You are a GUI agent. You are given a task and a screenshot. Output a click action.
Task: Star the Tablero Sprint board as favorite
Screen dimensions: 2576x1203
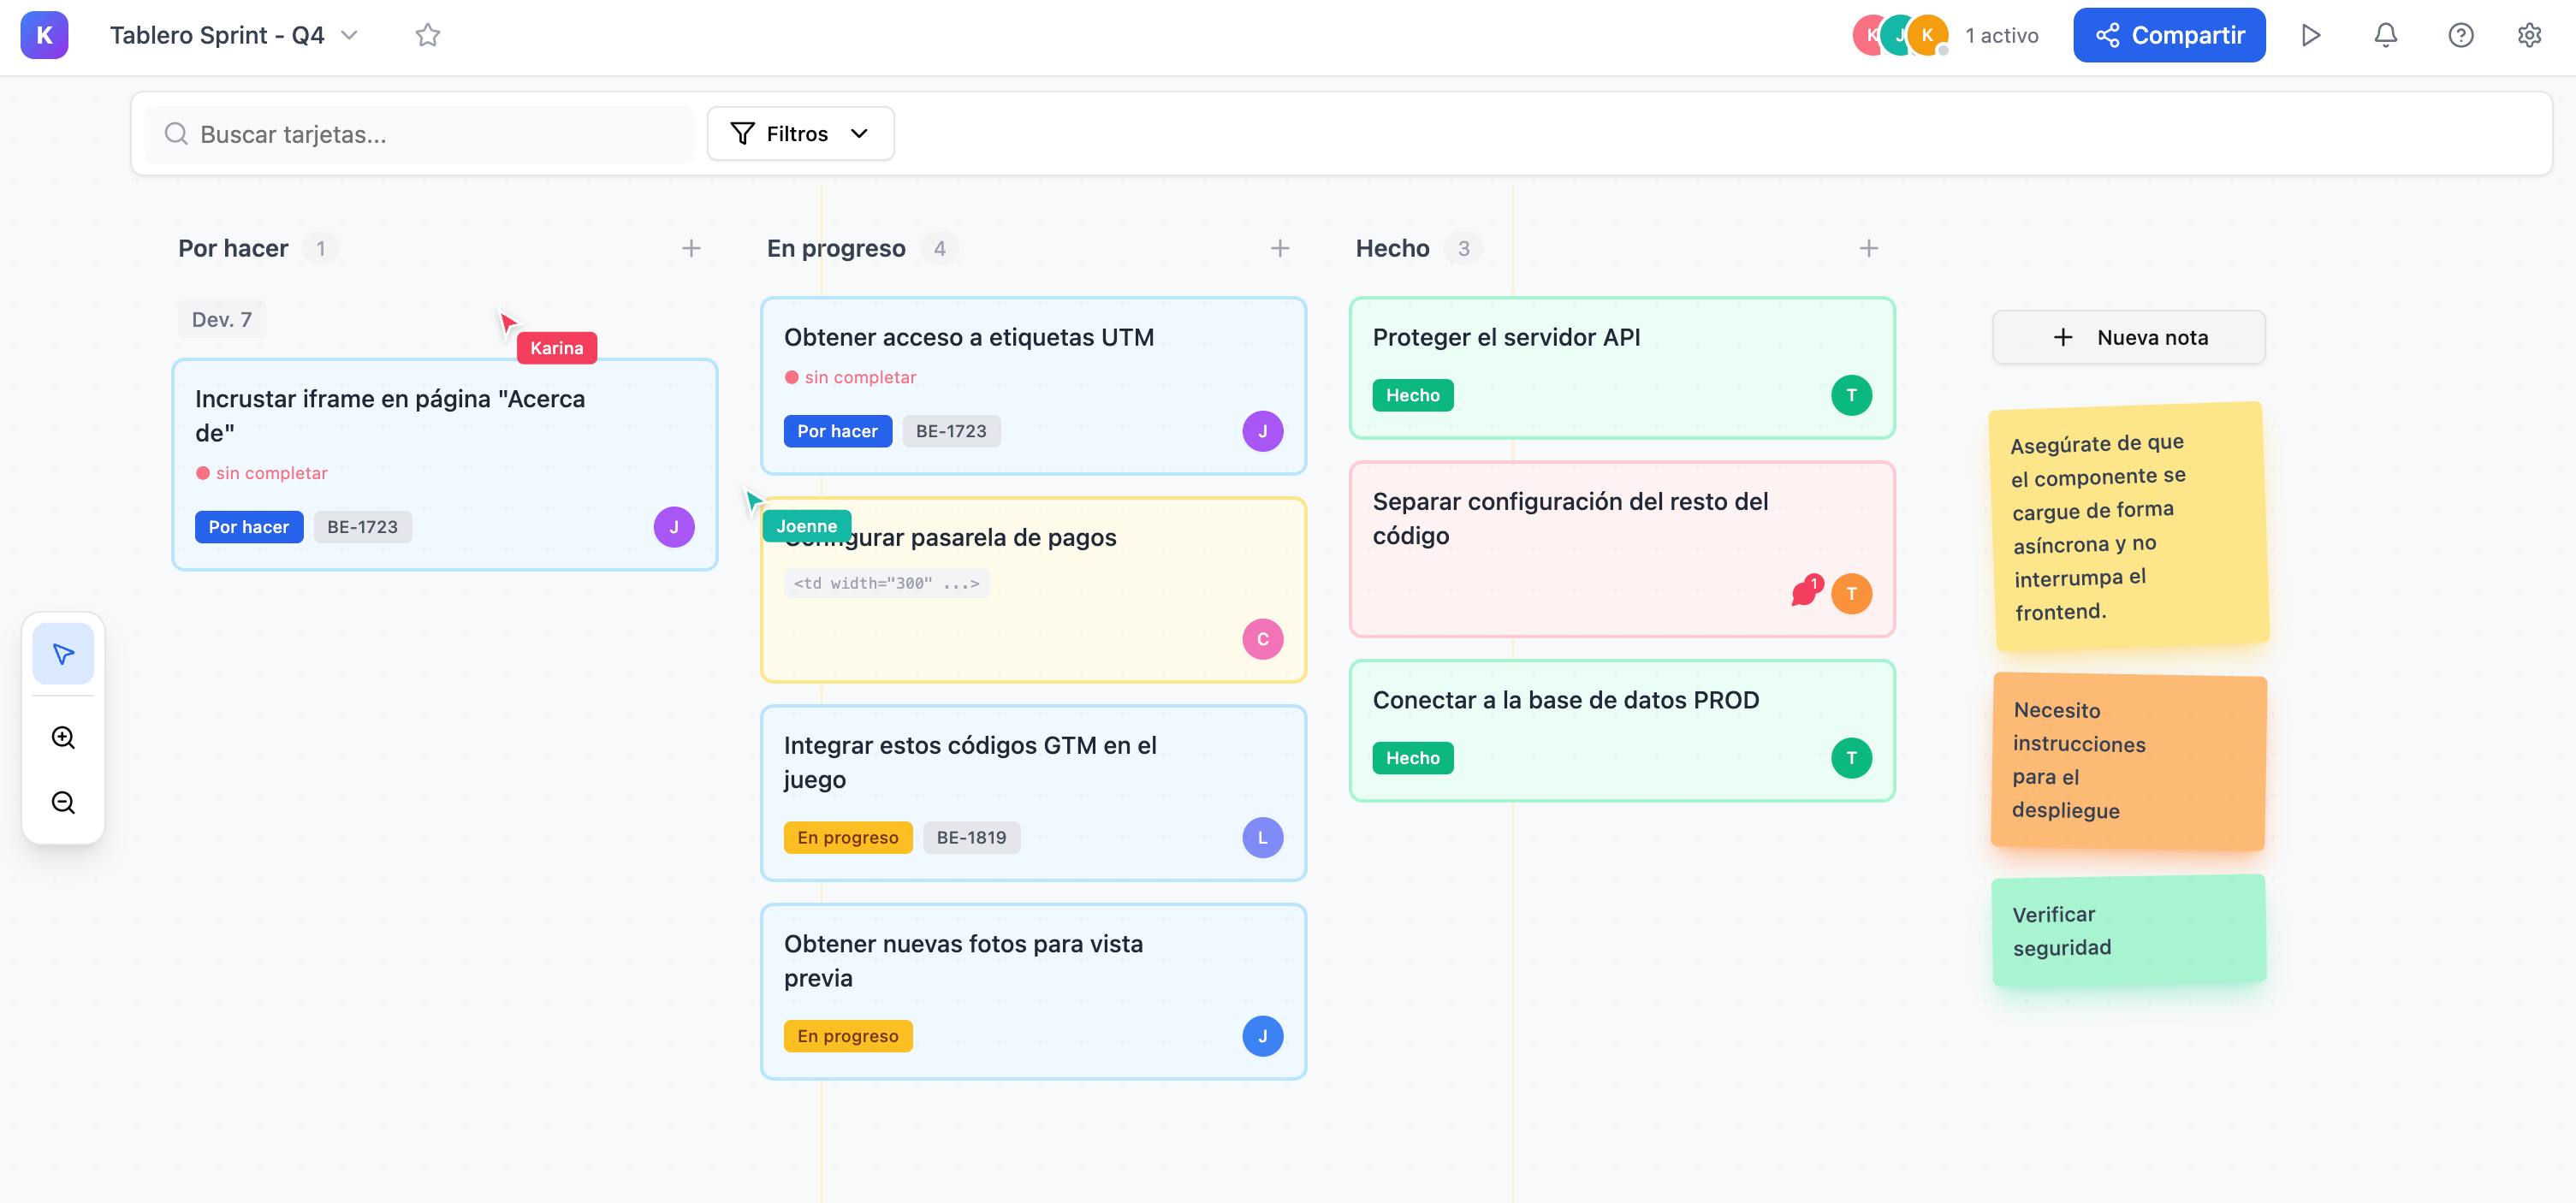tap(427, 36)
